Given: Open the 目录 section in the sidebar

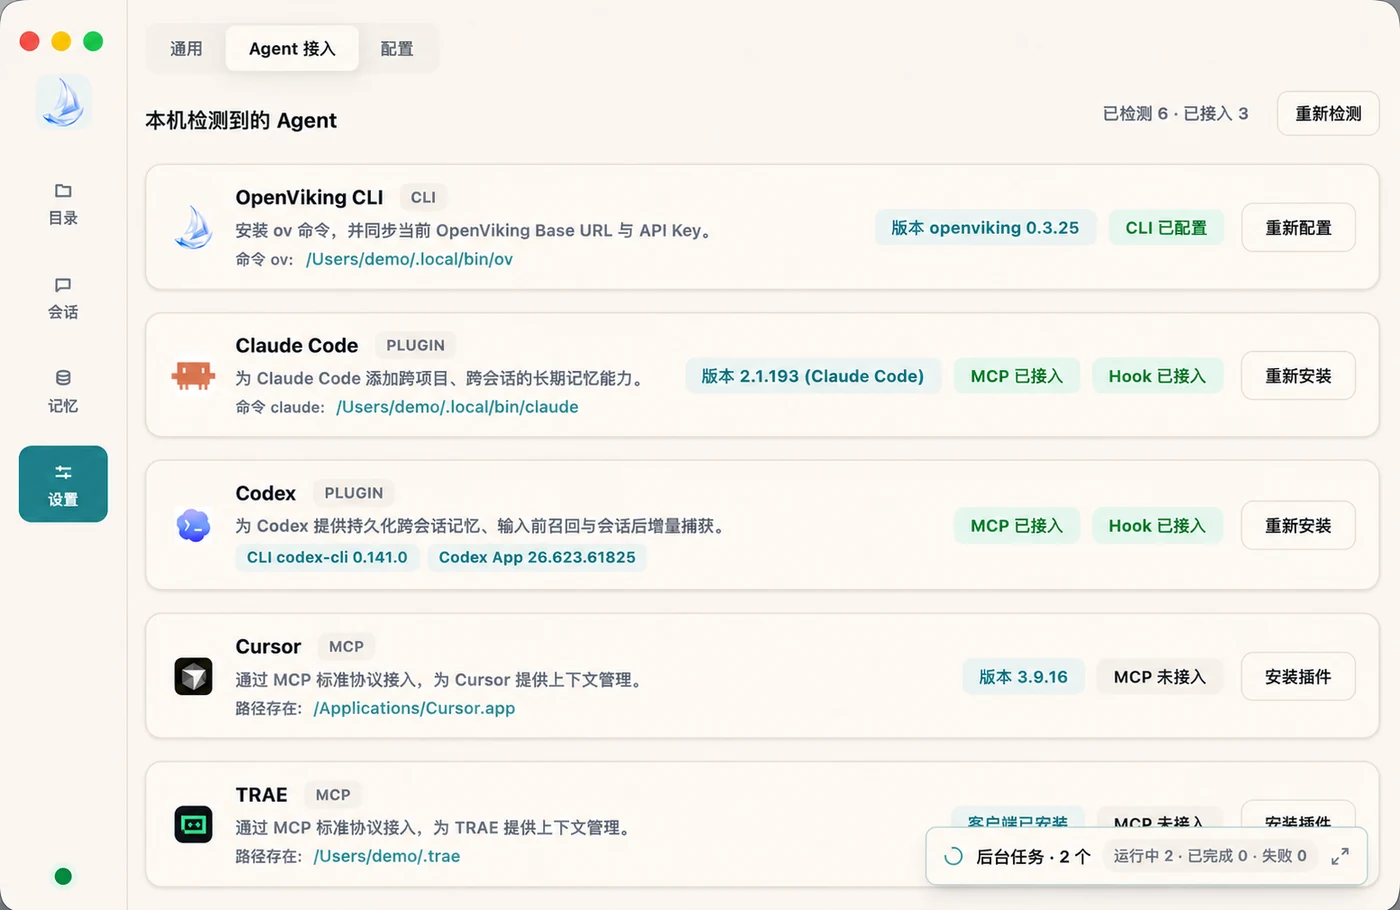Looking at the screenshot, I should [63, 204].
